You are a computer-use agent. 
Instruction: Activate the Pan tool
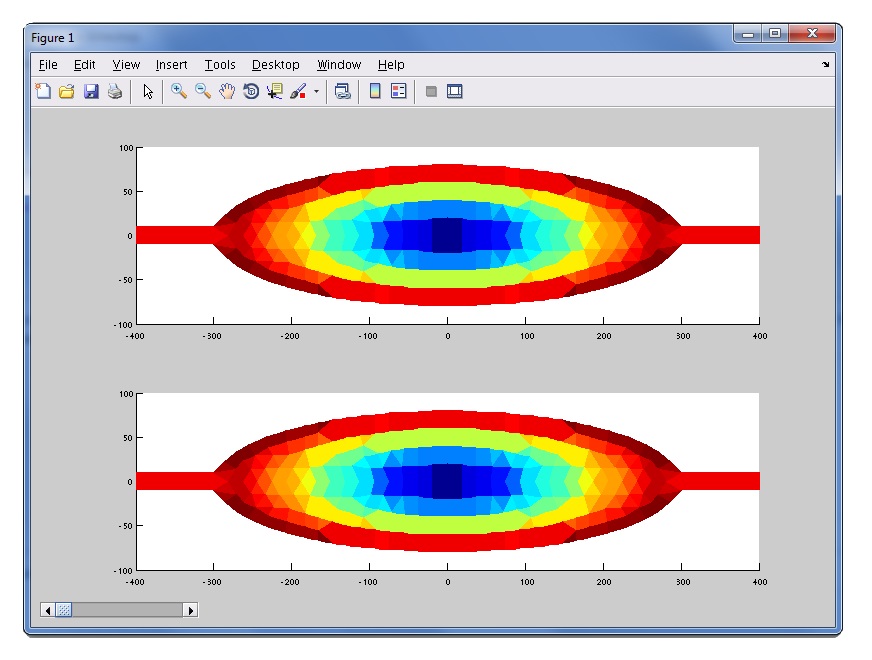(226, 91)
